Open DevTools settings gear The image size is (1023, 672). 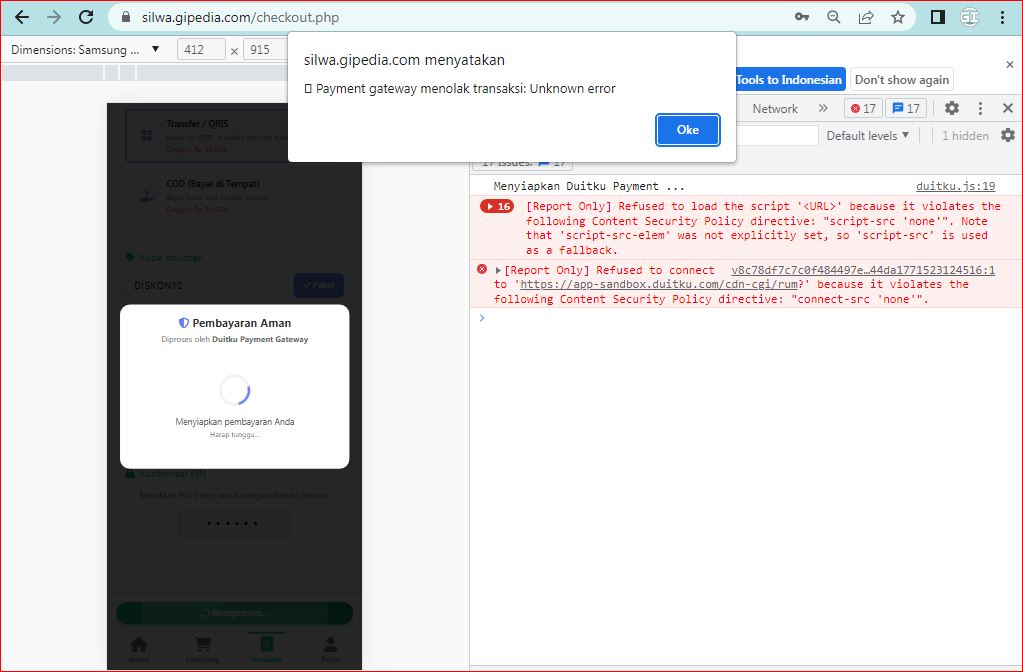[x=952, y=108]
